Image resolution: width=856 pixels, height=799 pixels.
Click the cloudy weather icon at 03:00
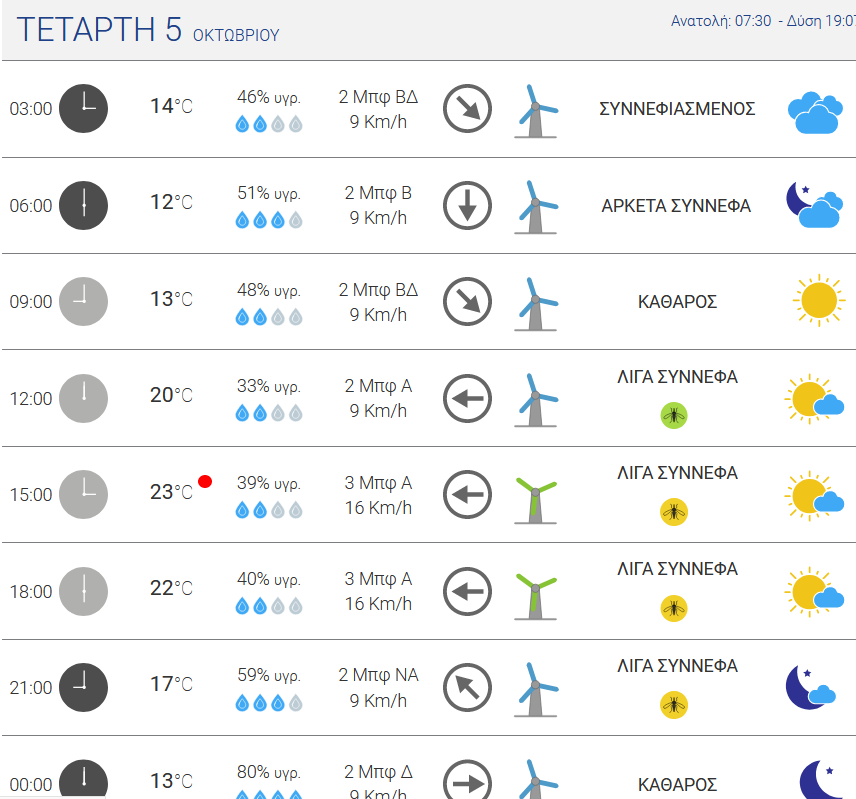pyautogui.click(x=815, y=113)
